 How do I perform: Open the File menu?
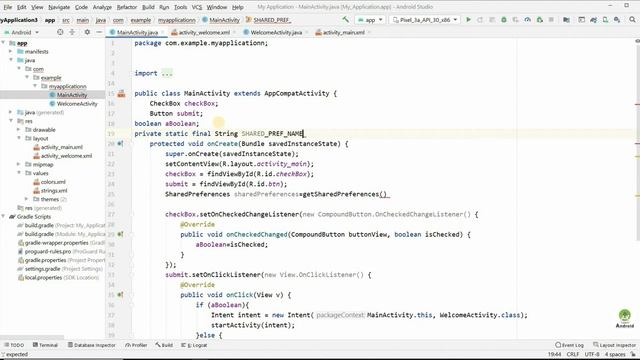pyautogui.click(x=8, y=7)
